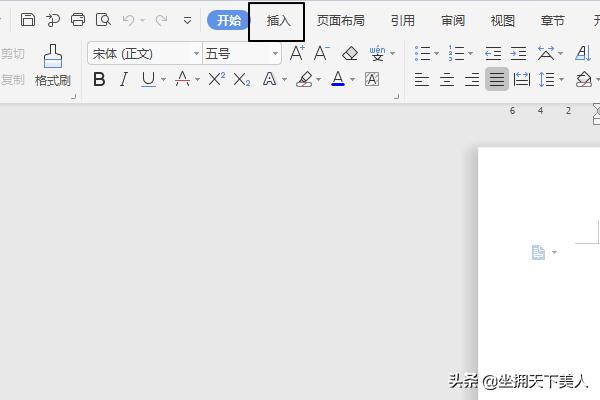Open the 页面布局 tab

341,21
